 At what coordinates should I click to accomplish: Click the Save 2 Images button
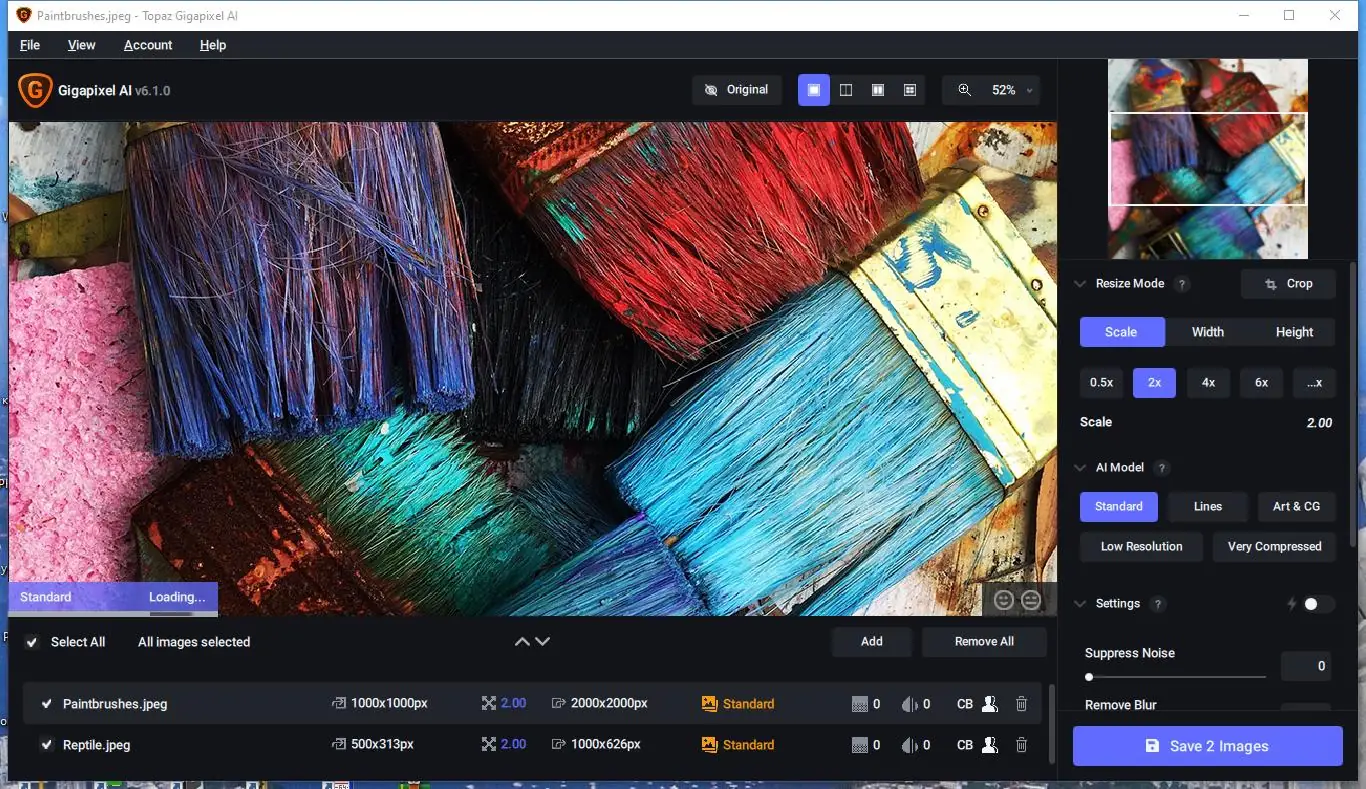click(1207, 746)
